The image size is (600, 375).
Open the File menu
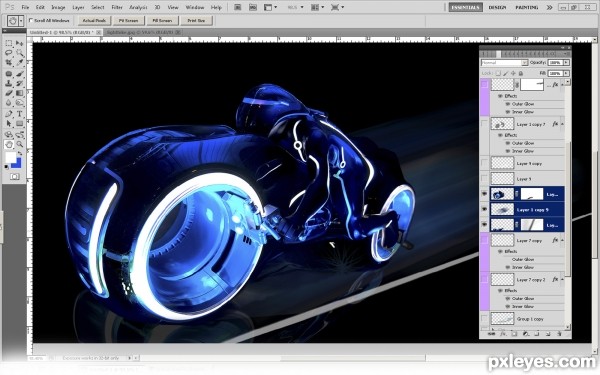25,7
